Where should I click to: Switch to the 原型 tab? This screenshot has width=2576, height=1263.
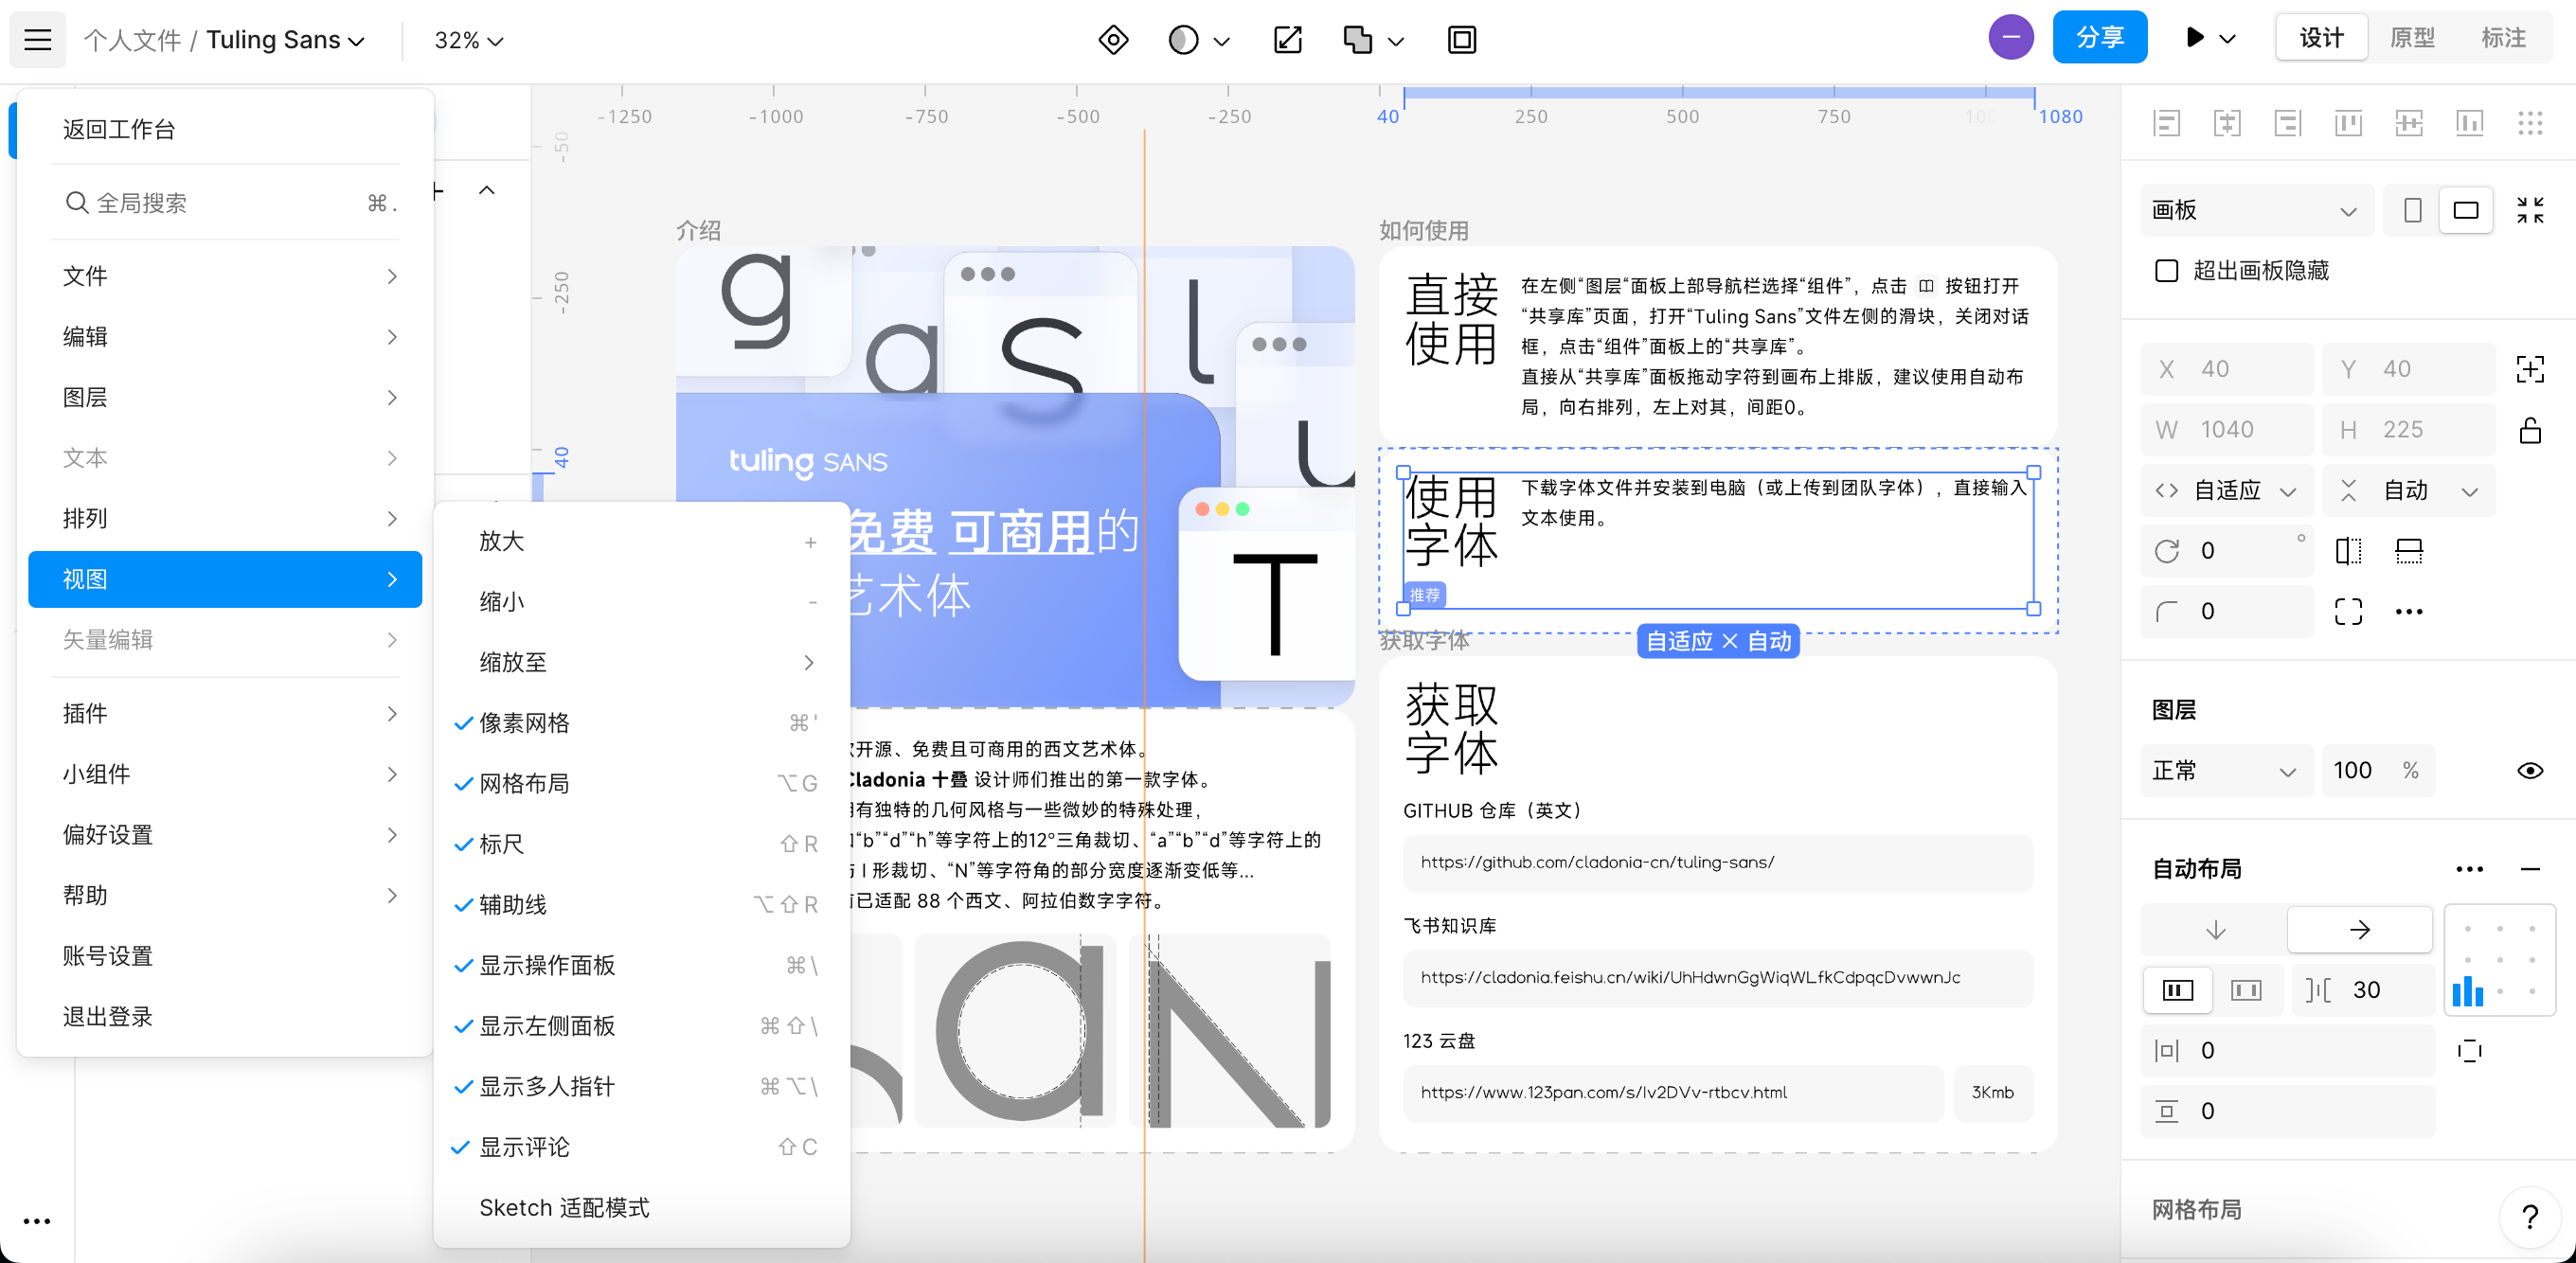[x=2412, y=38]
